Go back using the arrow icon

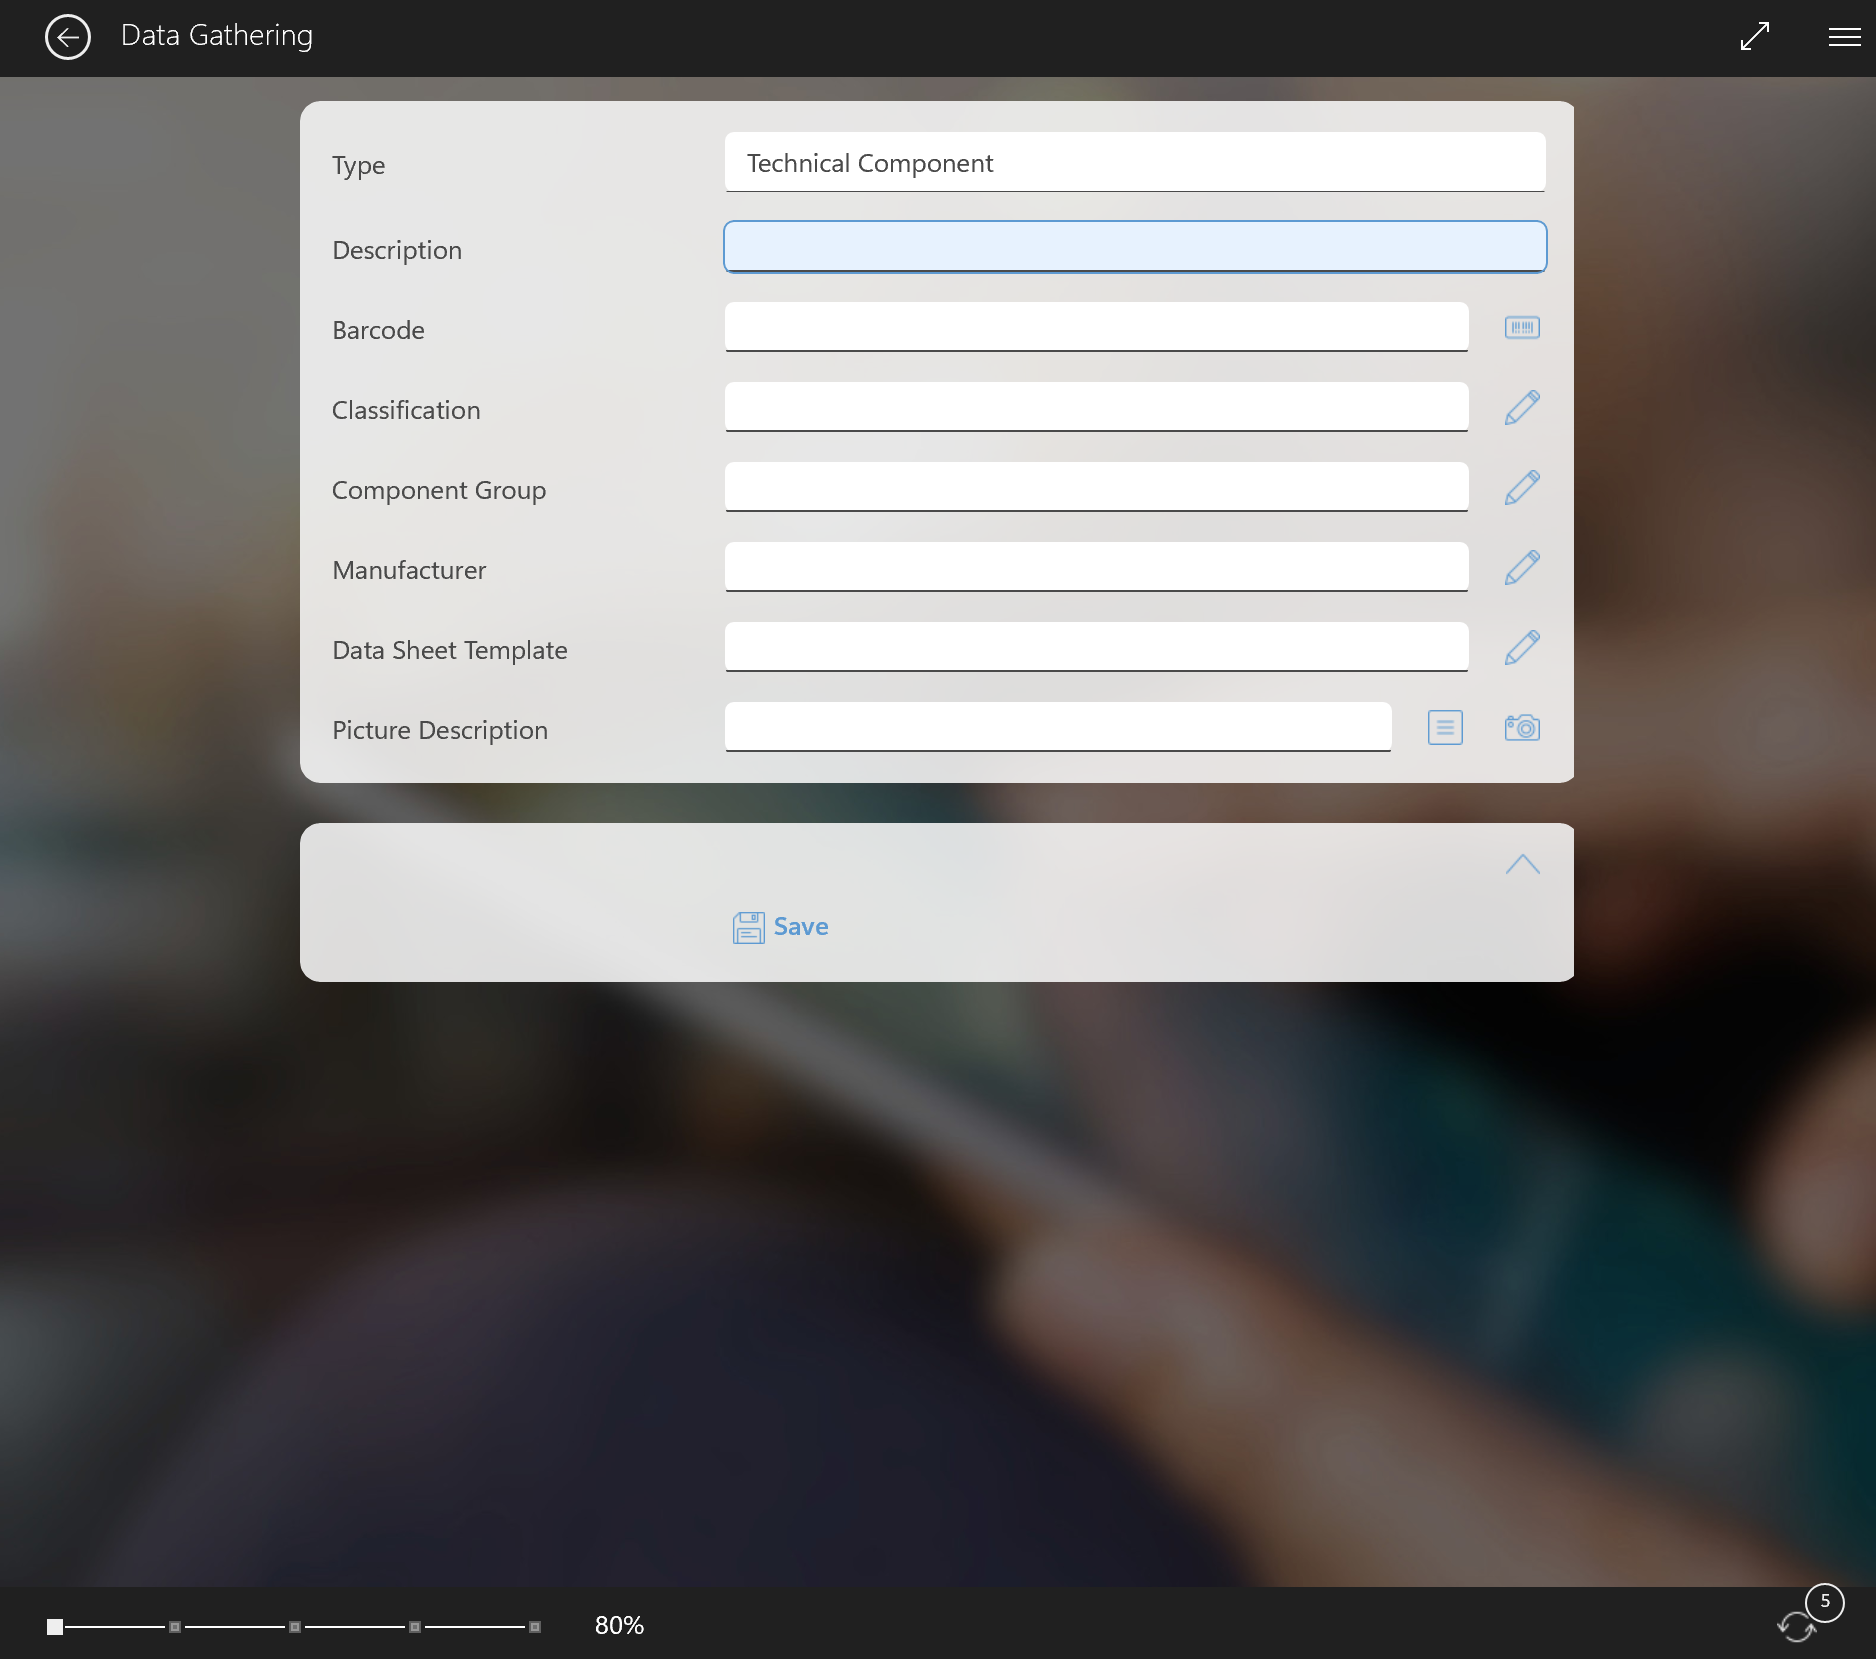[68, 37]
